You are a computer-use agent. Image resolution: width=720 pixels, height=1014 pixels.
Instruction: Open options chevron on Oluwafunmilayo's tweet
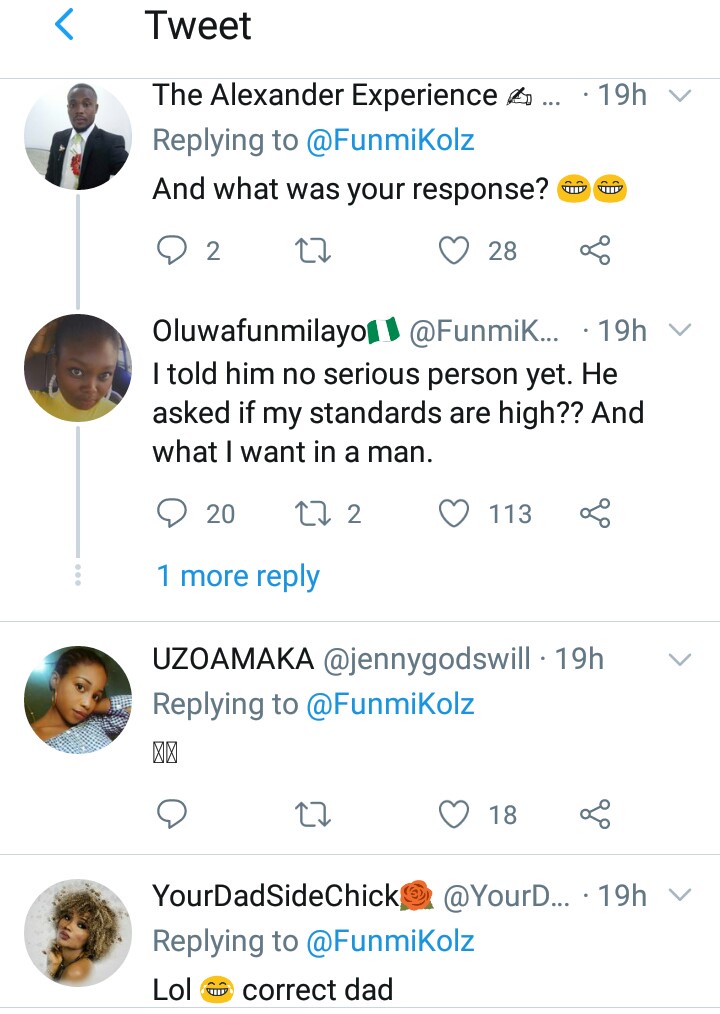[x=680, y=331]
